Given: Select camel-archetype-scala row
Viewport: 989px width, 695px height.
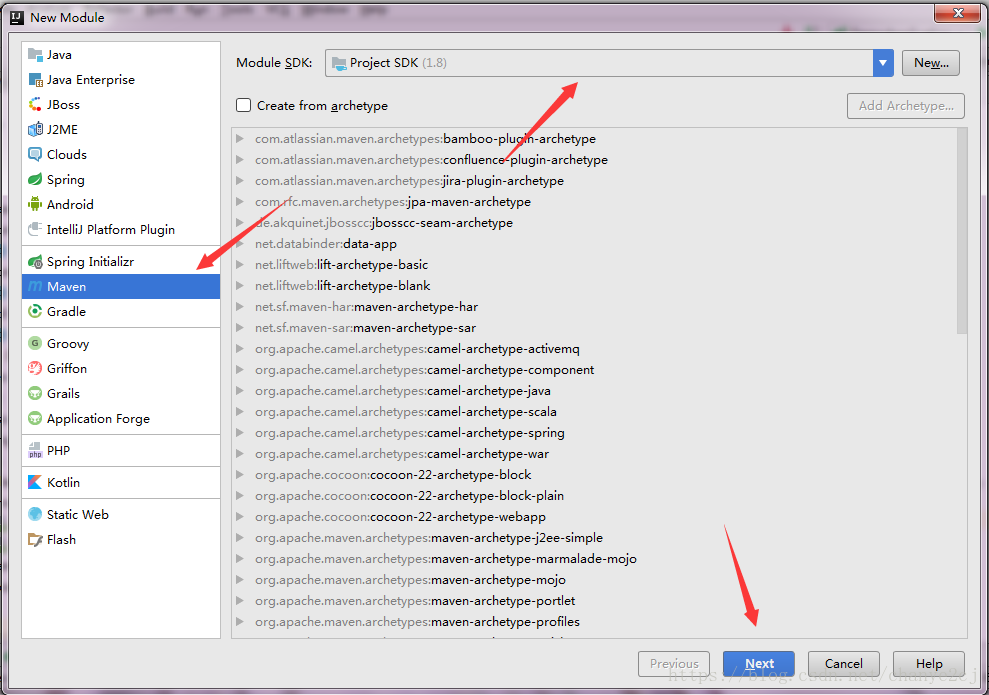Looking at the screenshot, I should tap(595, 412).
